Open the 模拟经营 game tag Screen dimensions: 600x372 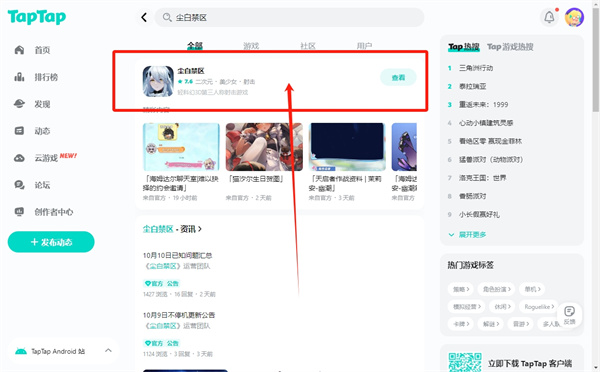466,307
